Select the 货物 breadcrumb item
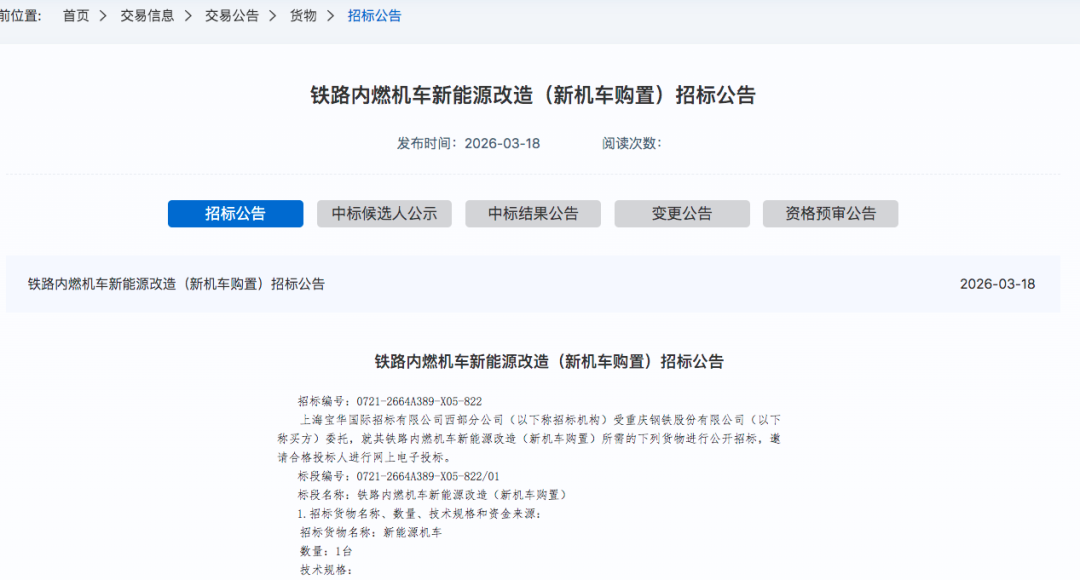This screenshot has width=1080, height=580. click(x=303, y=16)
